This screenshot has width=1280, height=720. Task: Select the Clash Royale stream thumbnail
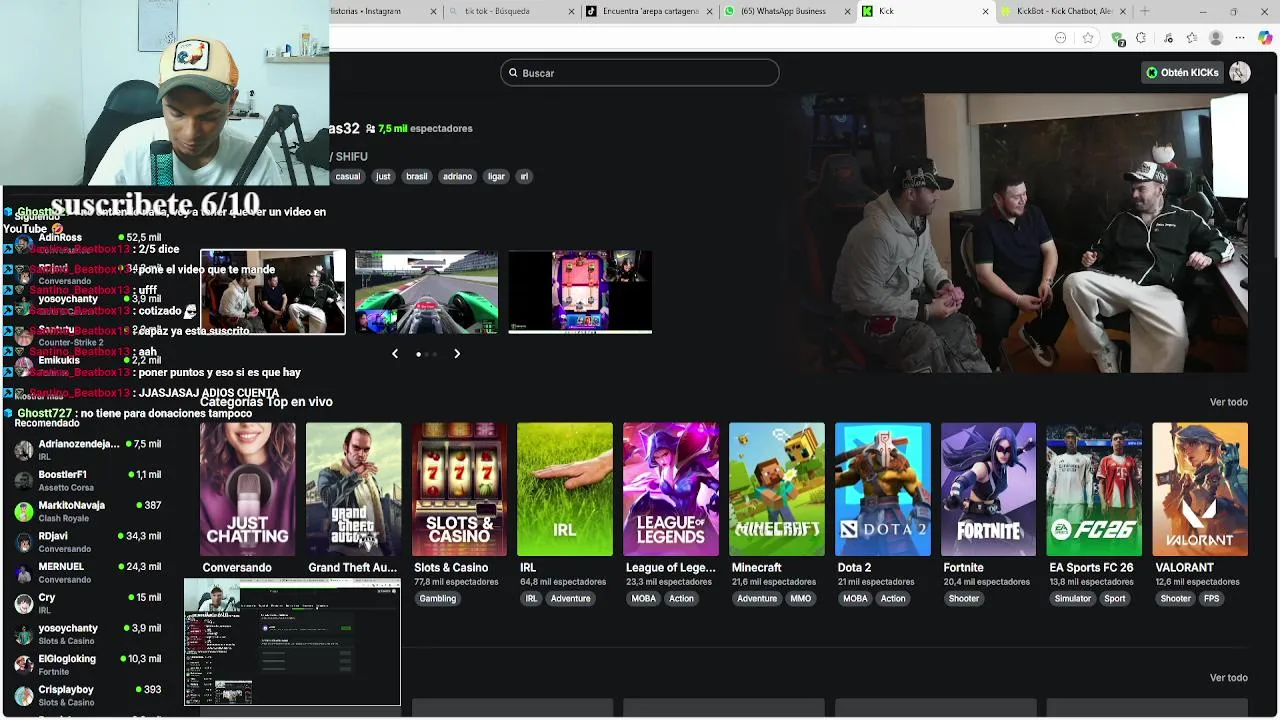580,292
